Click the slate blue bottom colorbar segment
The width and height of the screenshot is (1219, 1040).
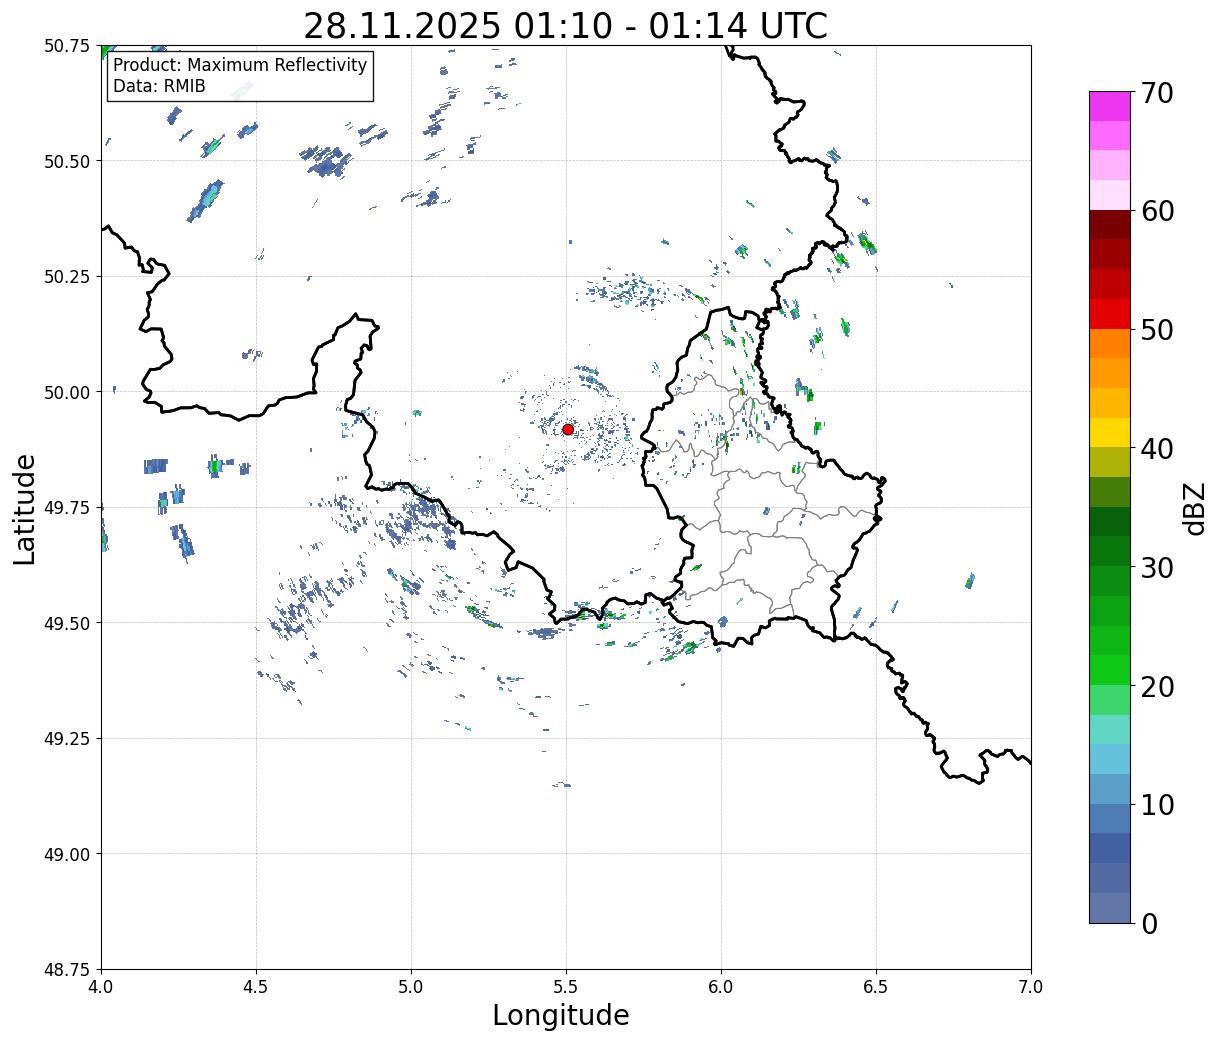(x=1110, y=908)
